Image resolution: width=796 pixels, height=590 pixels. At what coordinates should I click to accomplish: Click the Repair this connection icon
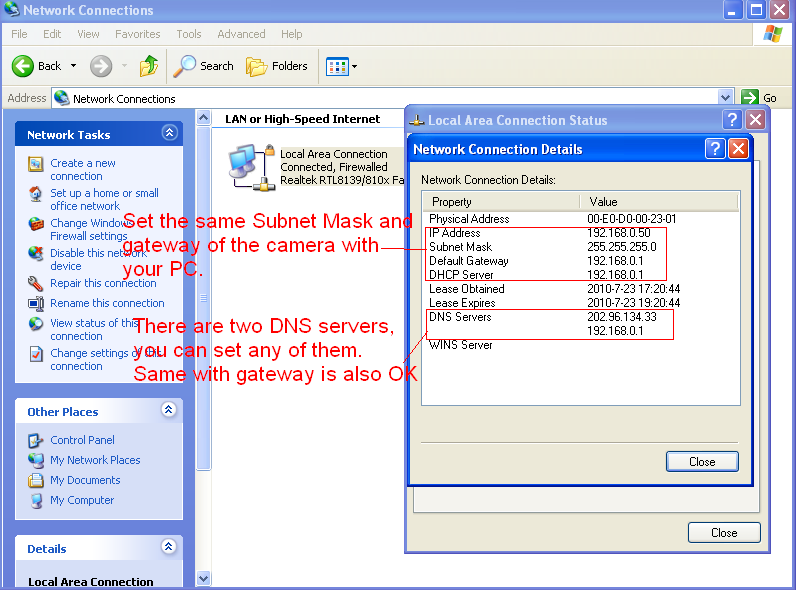click(x=36, y=283)
